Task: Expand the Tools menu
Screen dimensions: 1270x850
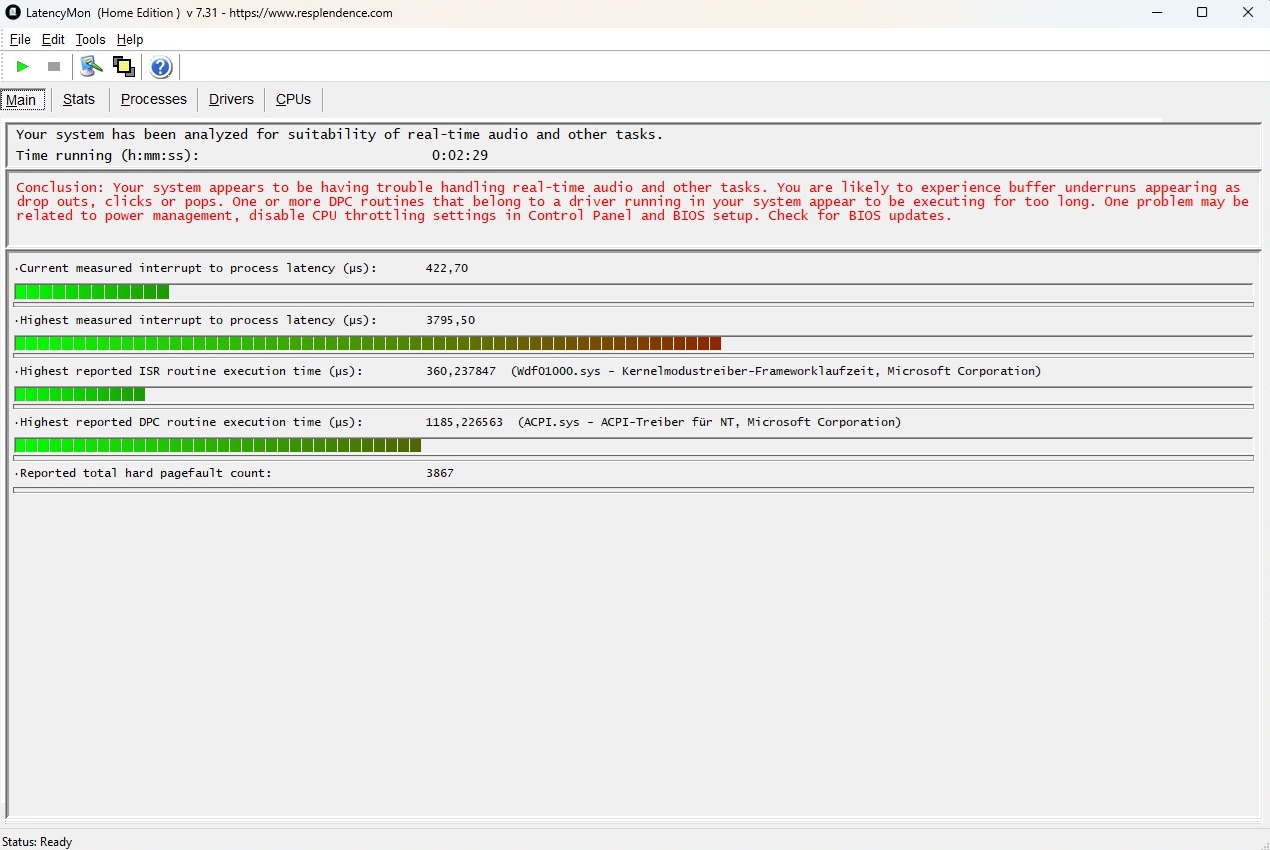Action: 90,40
